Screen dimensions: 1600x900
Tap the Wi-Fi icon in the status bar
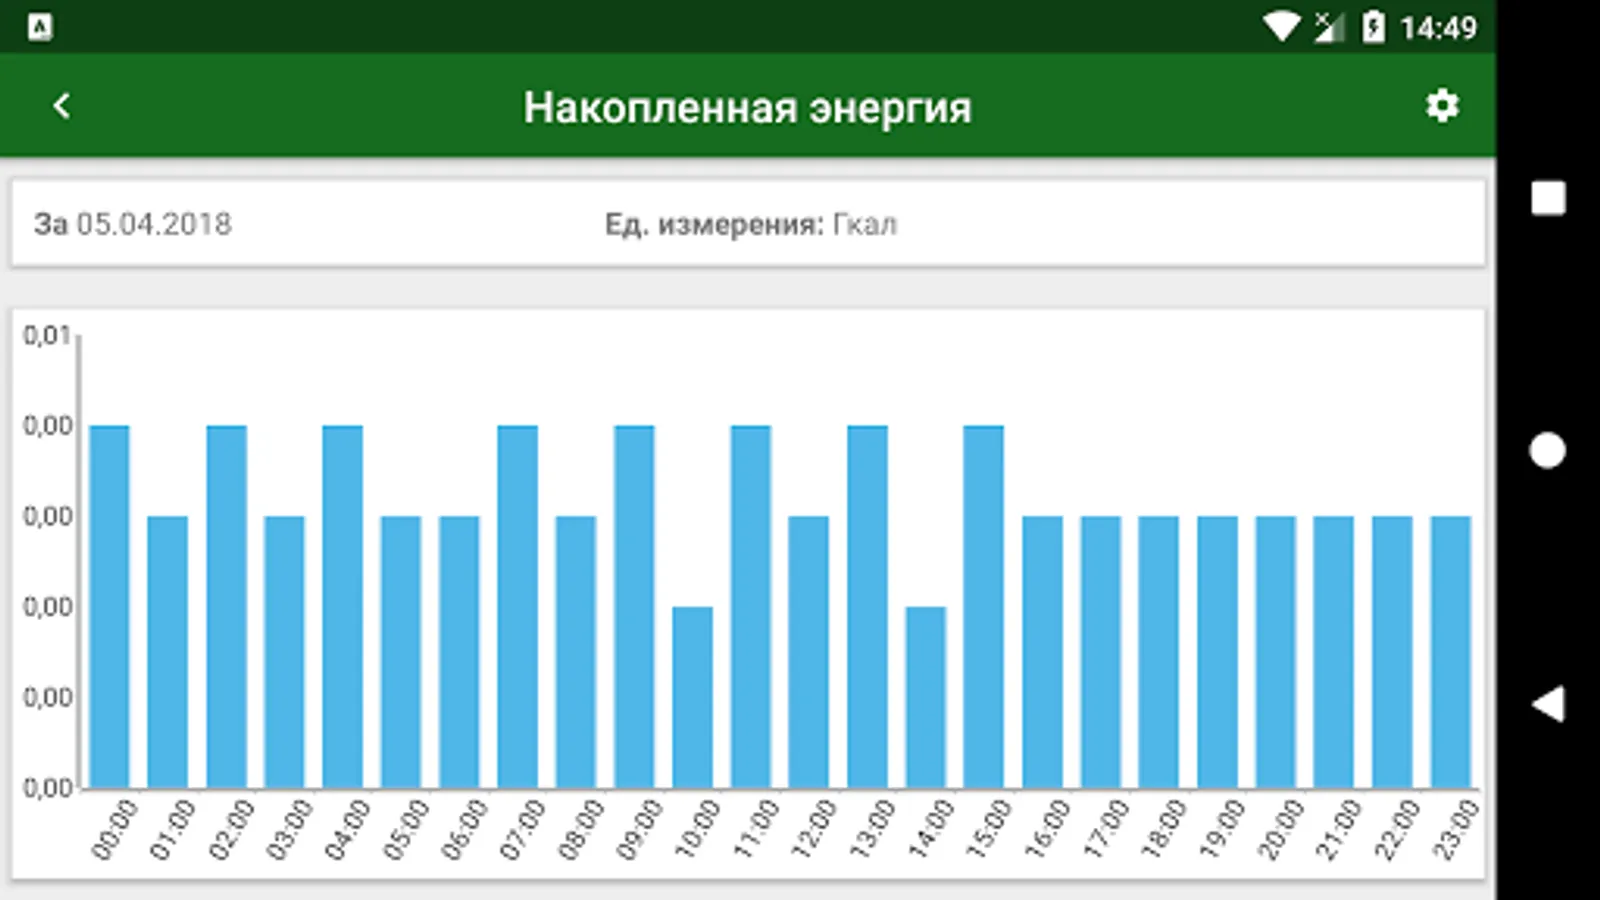(1280, 28)
